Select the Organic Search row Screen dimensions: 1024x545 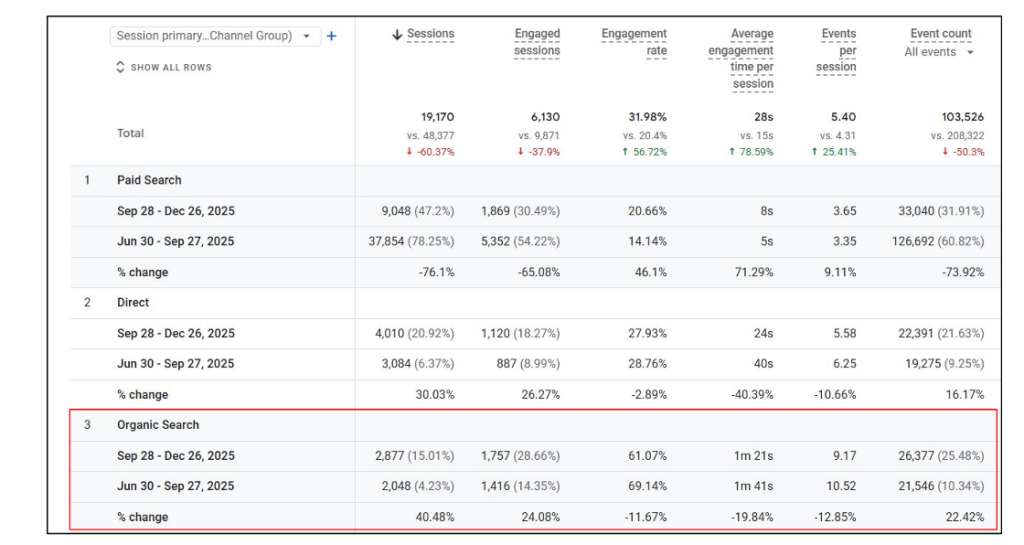point(158,425)
